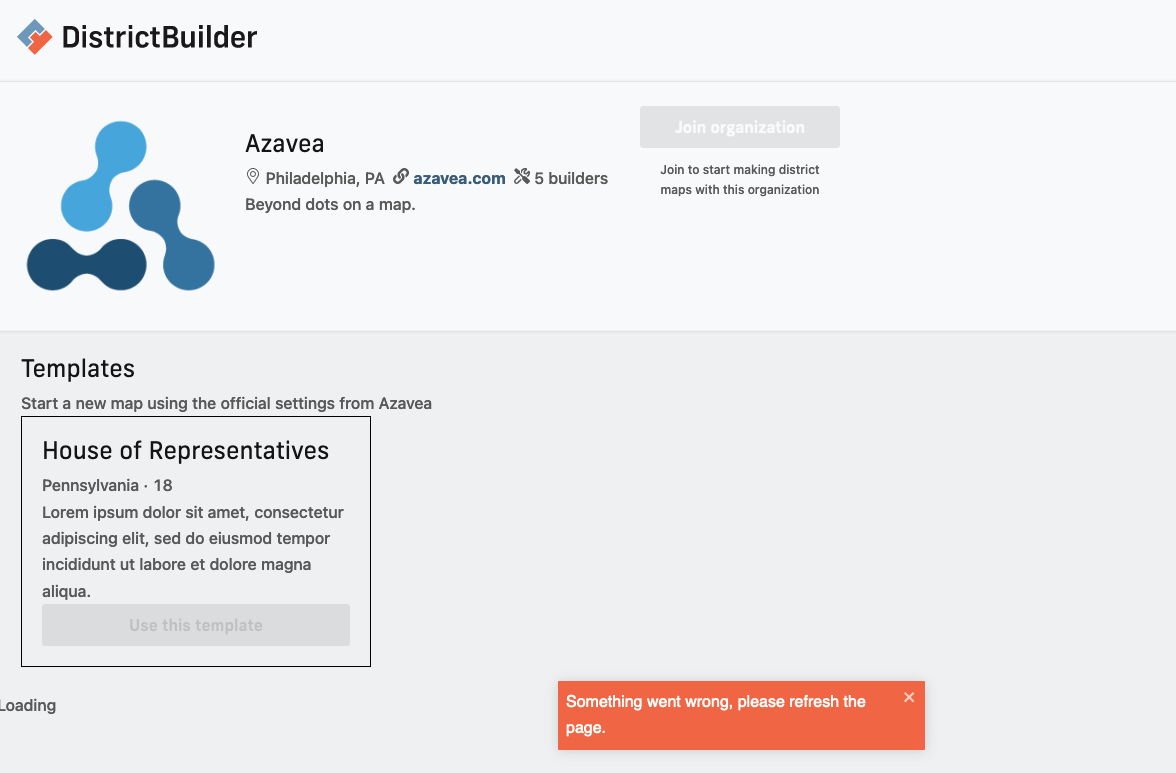Click the DistrictBuilder text in the header
Viewport: 1176px width, 773px height.
tap(160, 37)
